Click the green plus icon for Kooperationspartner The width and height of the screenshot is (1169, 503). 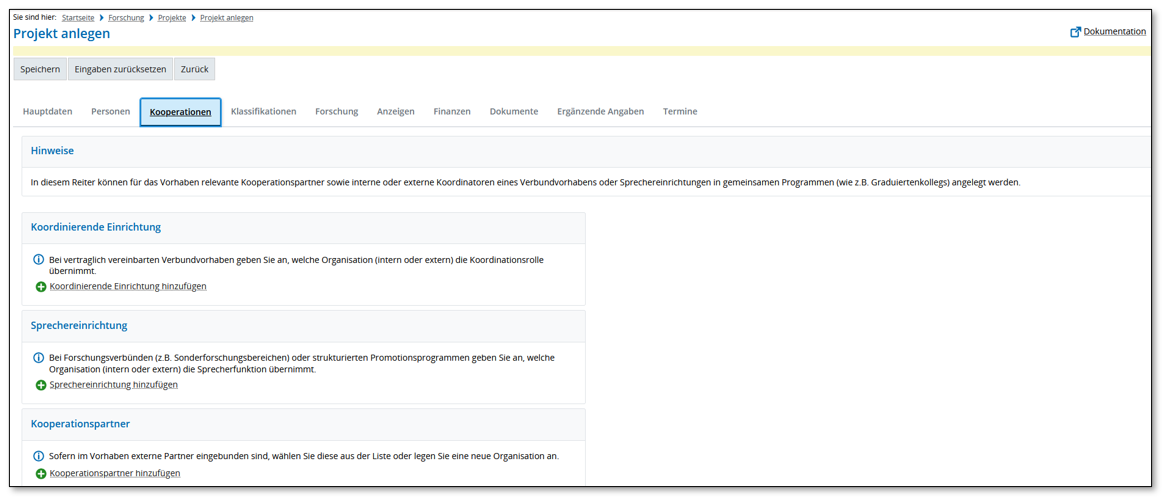pos(41,474)
